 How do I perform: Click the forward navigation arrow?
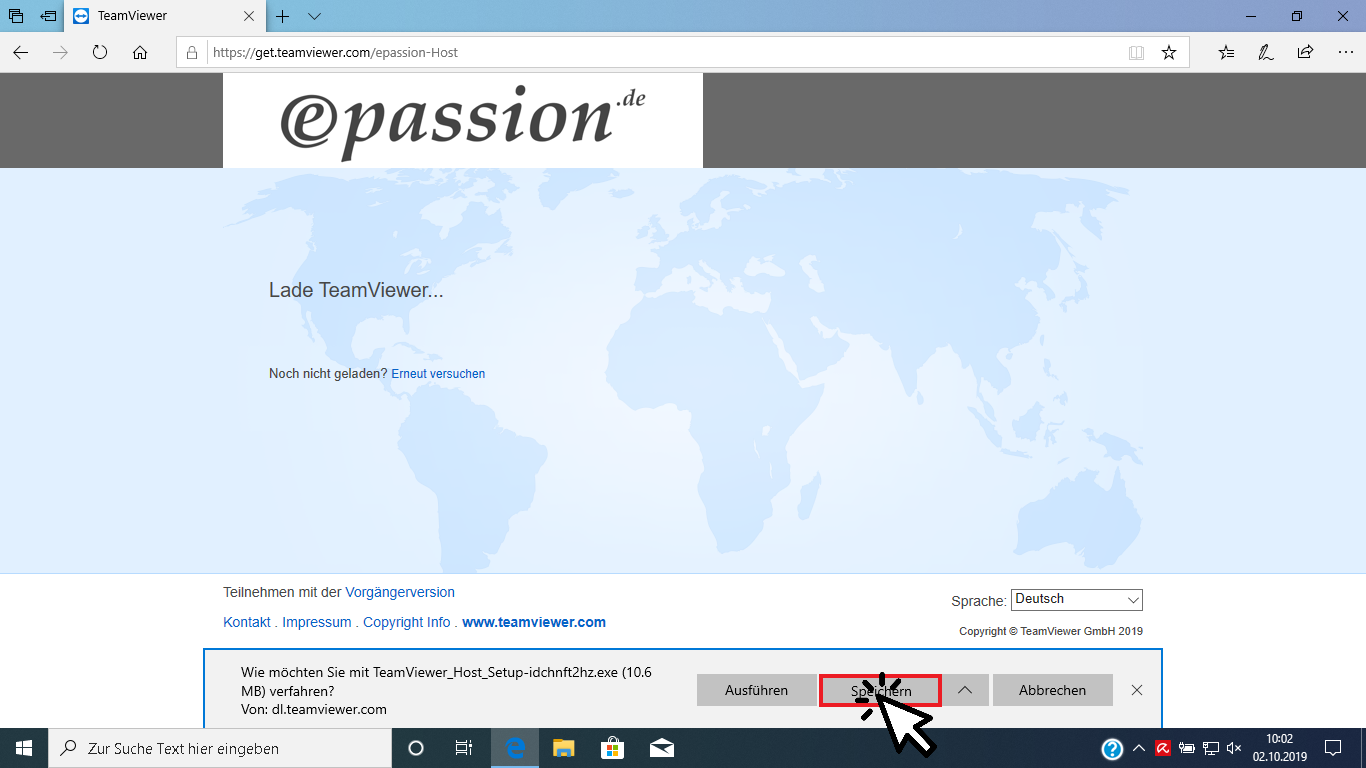click(x=60, y=52)
